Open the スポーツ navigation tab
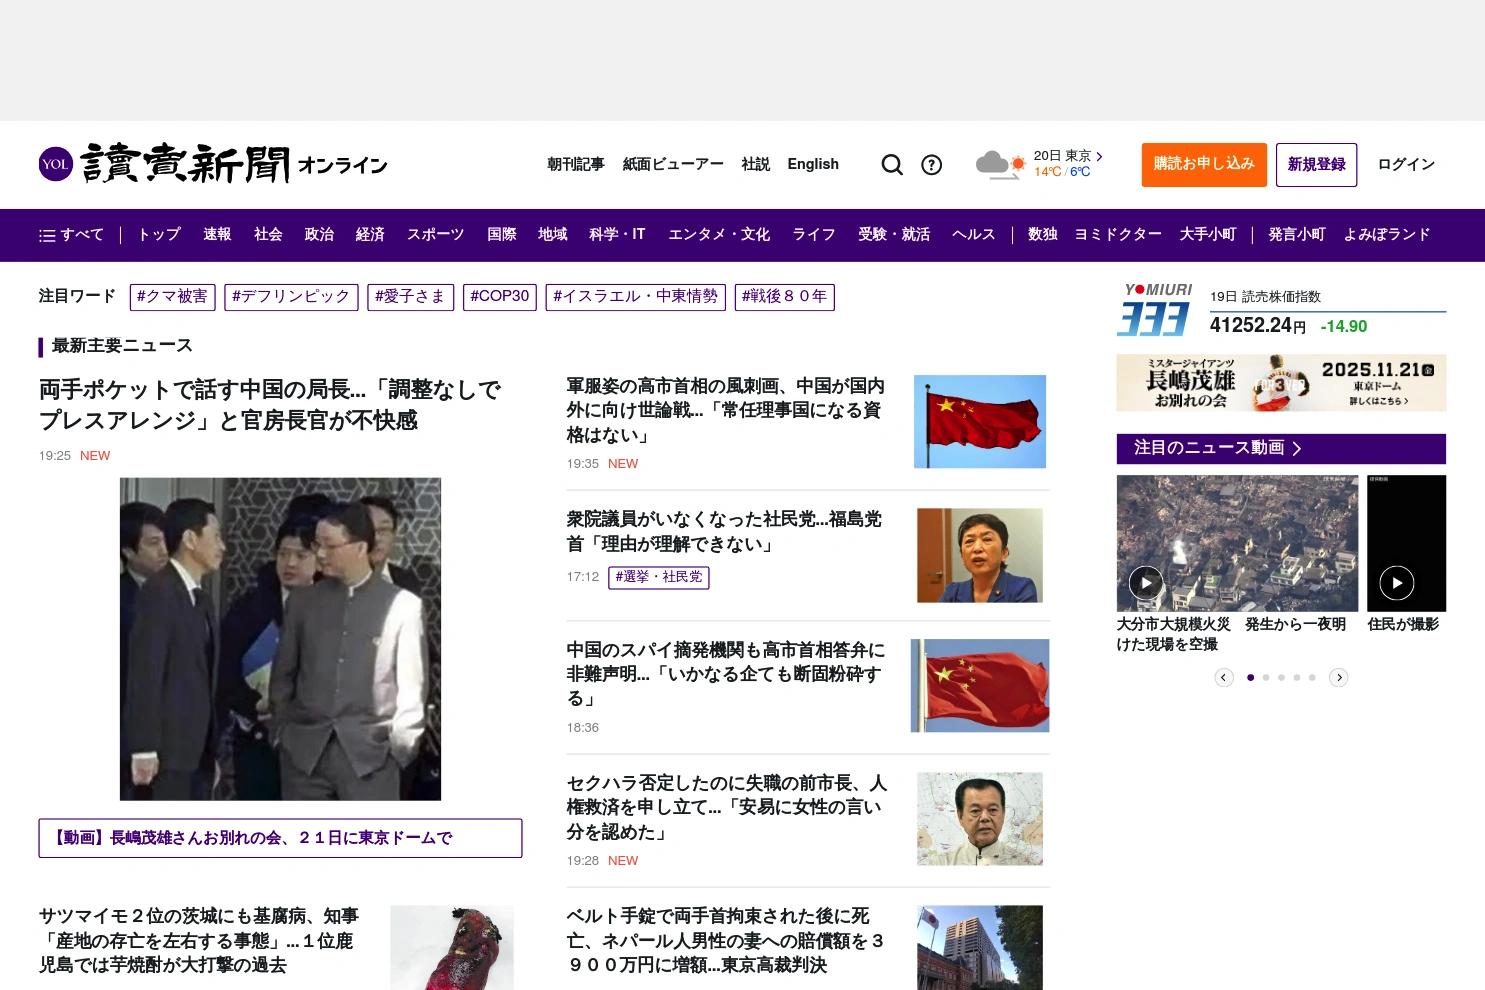This screenshot has width=1485, height=990. [x=435, y=235]
